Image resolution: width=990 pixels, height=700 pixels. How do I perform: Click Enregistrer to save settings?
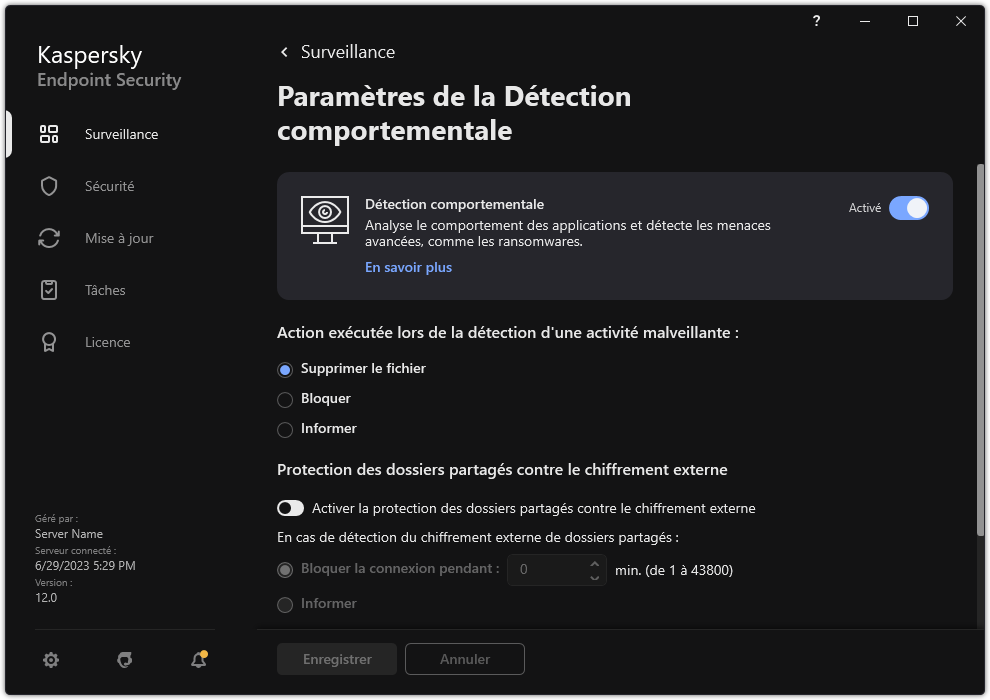(336, 658)
